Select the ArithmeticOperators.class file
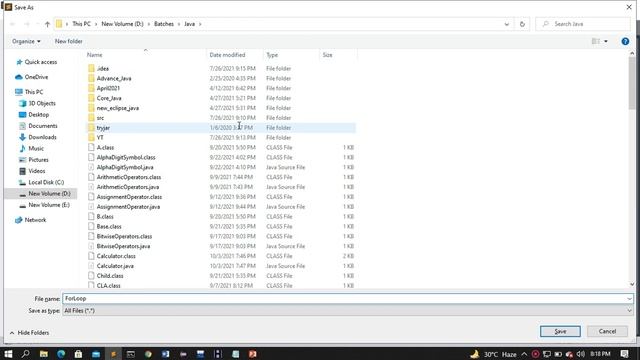The height and width of the screenshot is (360, 640). pos(129,177)
